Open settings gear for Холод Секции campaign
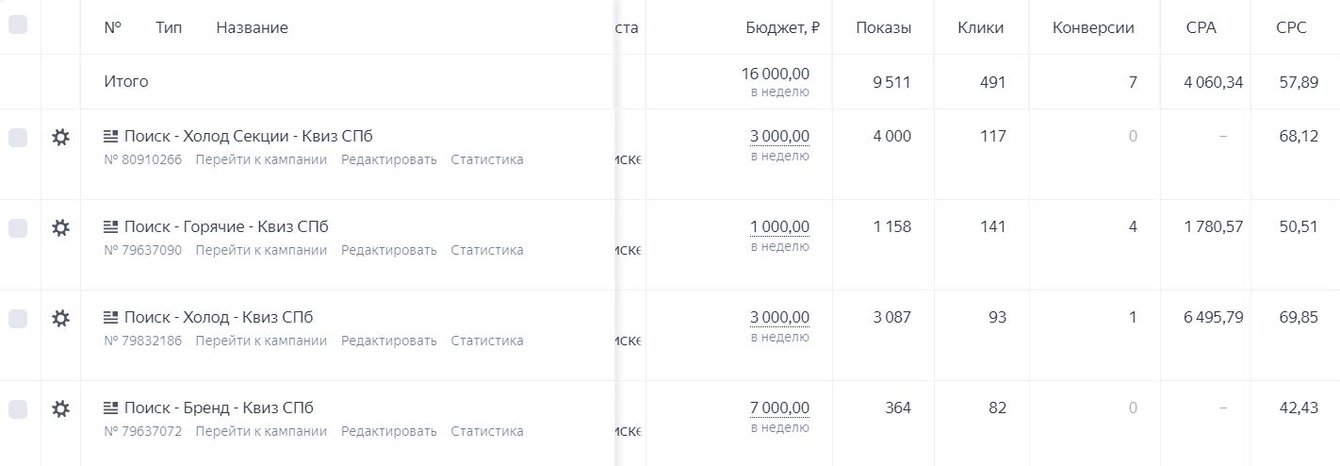The height and width of the screenshot is (466, 1340). (61, 137)
